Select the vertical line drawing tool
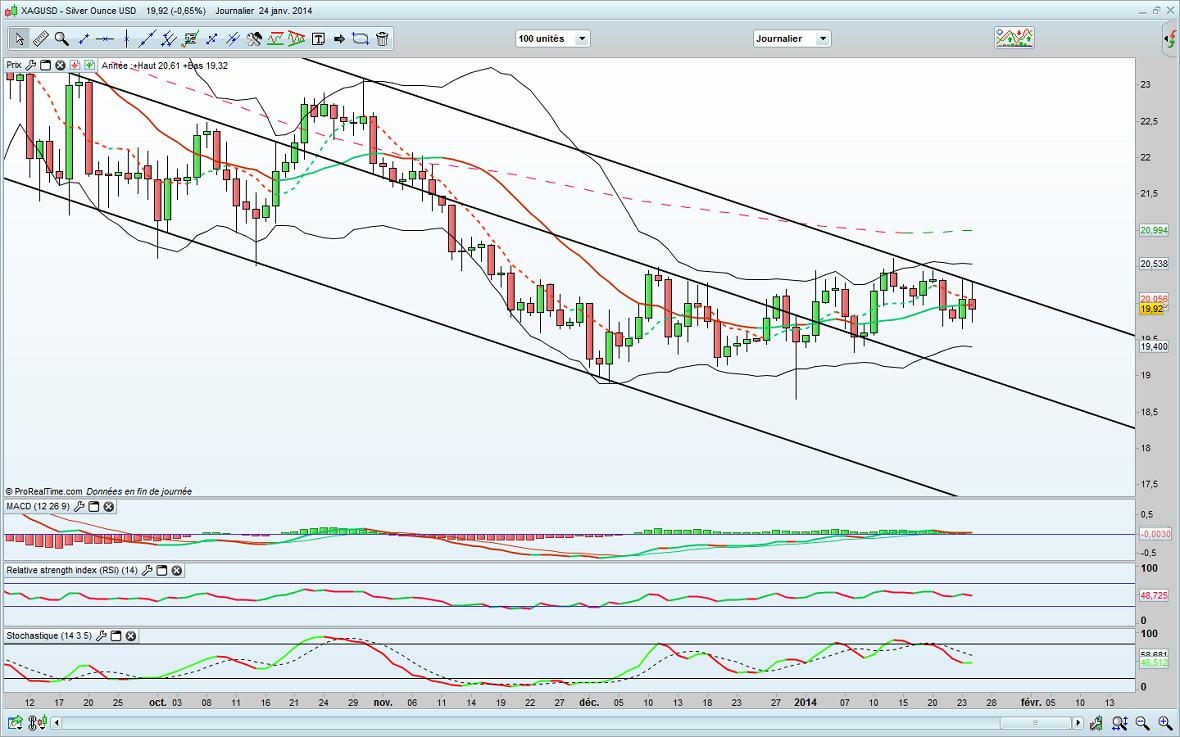Screen dimensions: 1180x737 (125, 39)
